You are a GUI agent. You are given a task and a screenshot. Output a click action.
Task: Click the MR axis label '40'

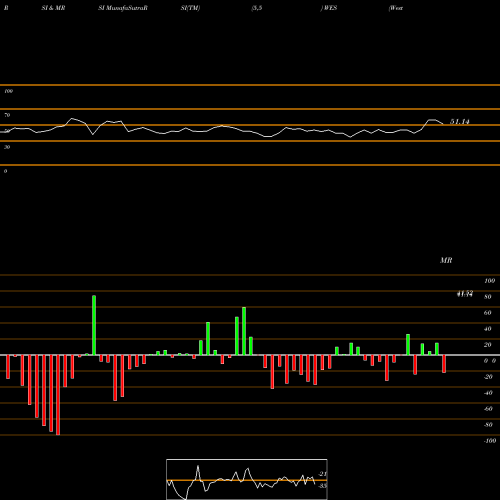pos(488,329)
